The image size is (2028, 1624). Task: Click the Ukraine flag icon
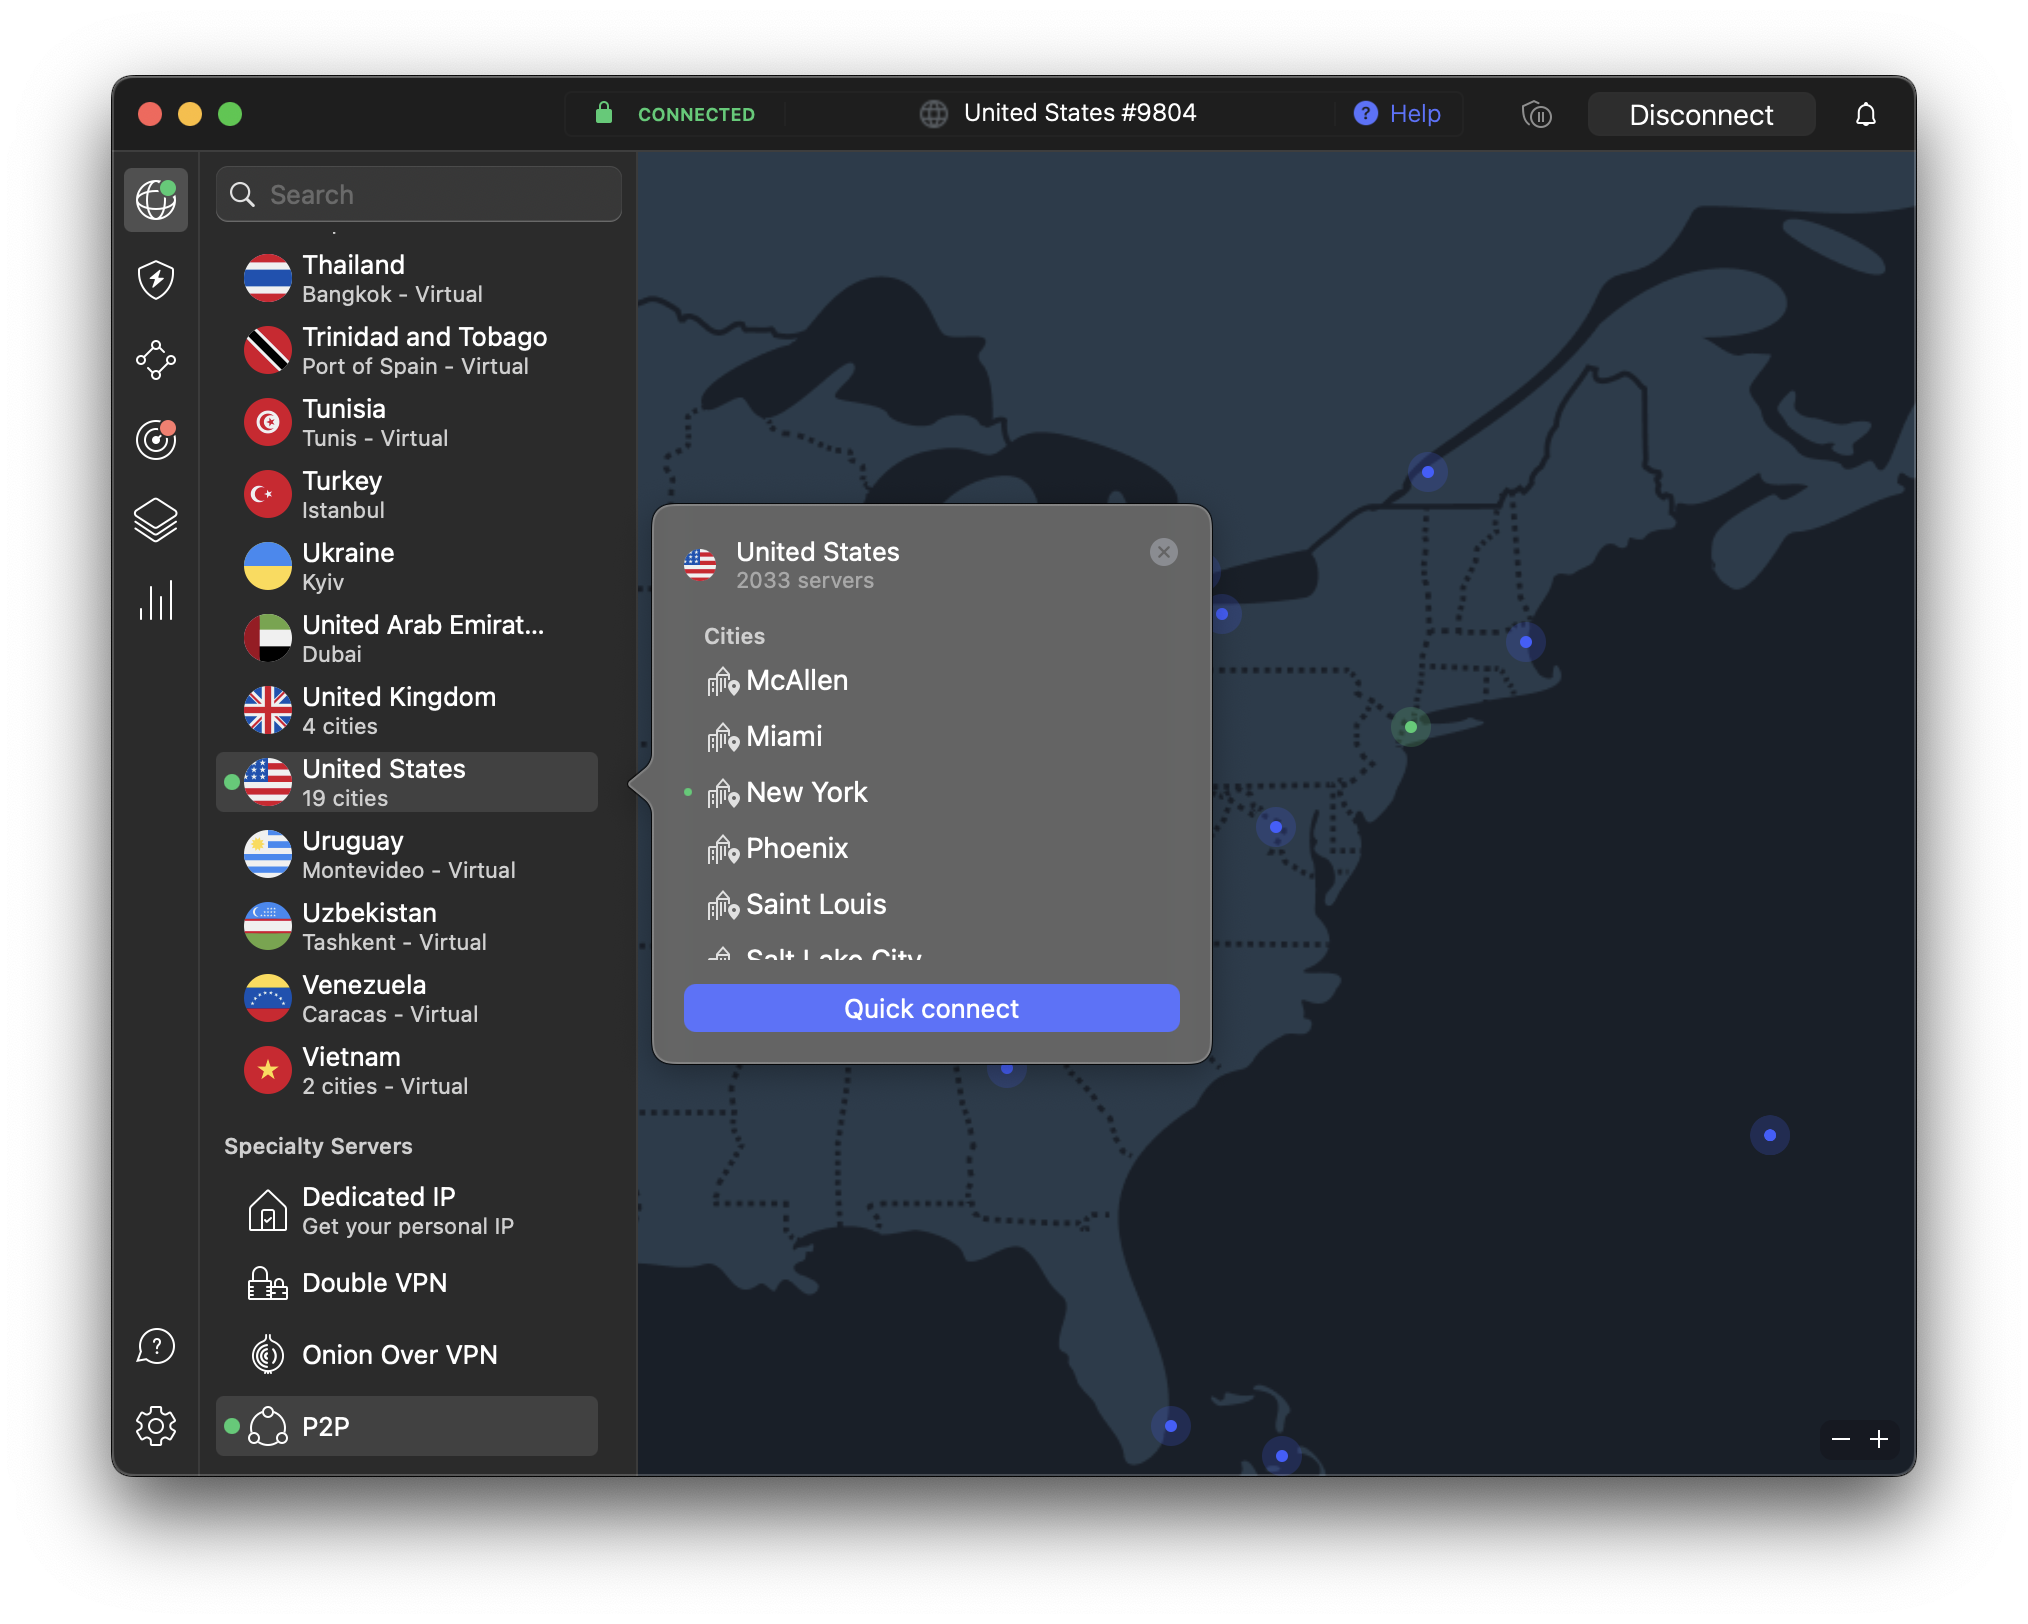pos(268,566)
